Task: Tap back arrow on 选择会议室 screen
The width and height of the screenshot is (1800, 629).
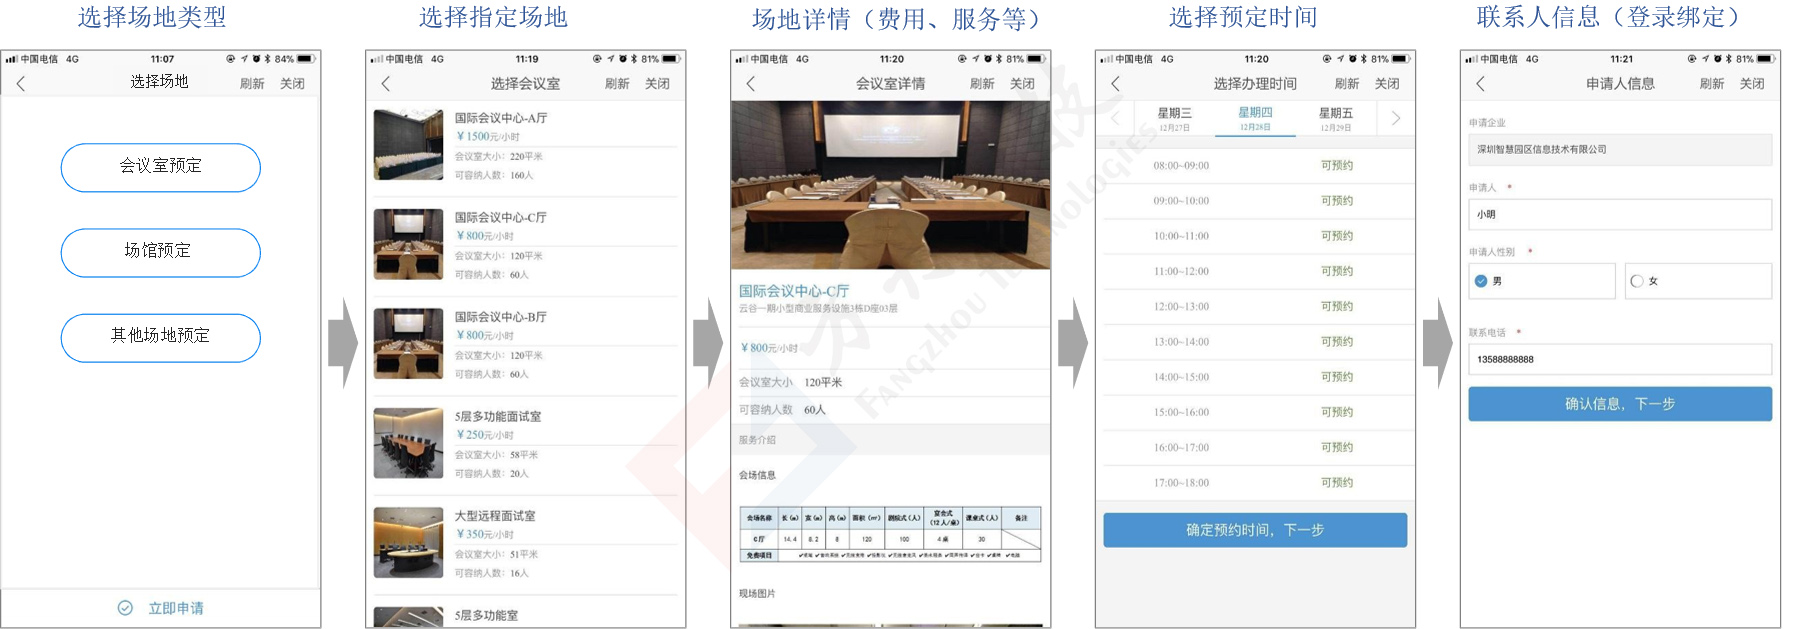Action: (386, 84)
